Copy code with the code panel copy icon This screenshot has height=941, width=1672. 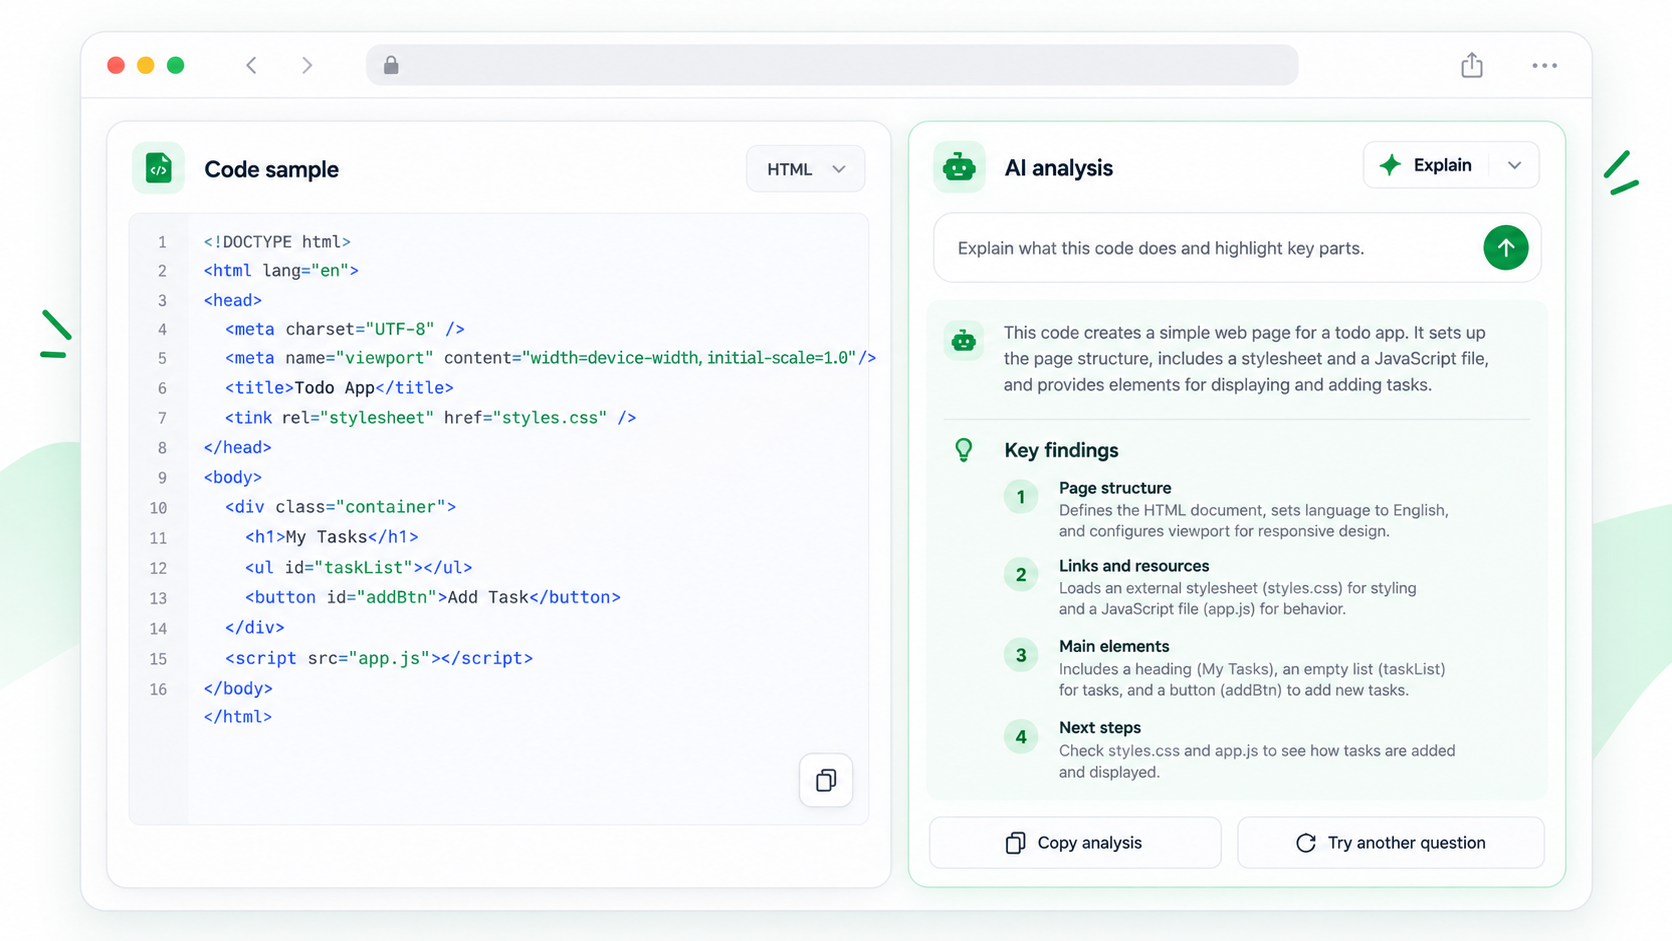pos(826,780)
